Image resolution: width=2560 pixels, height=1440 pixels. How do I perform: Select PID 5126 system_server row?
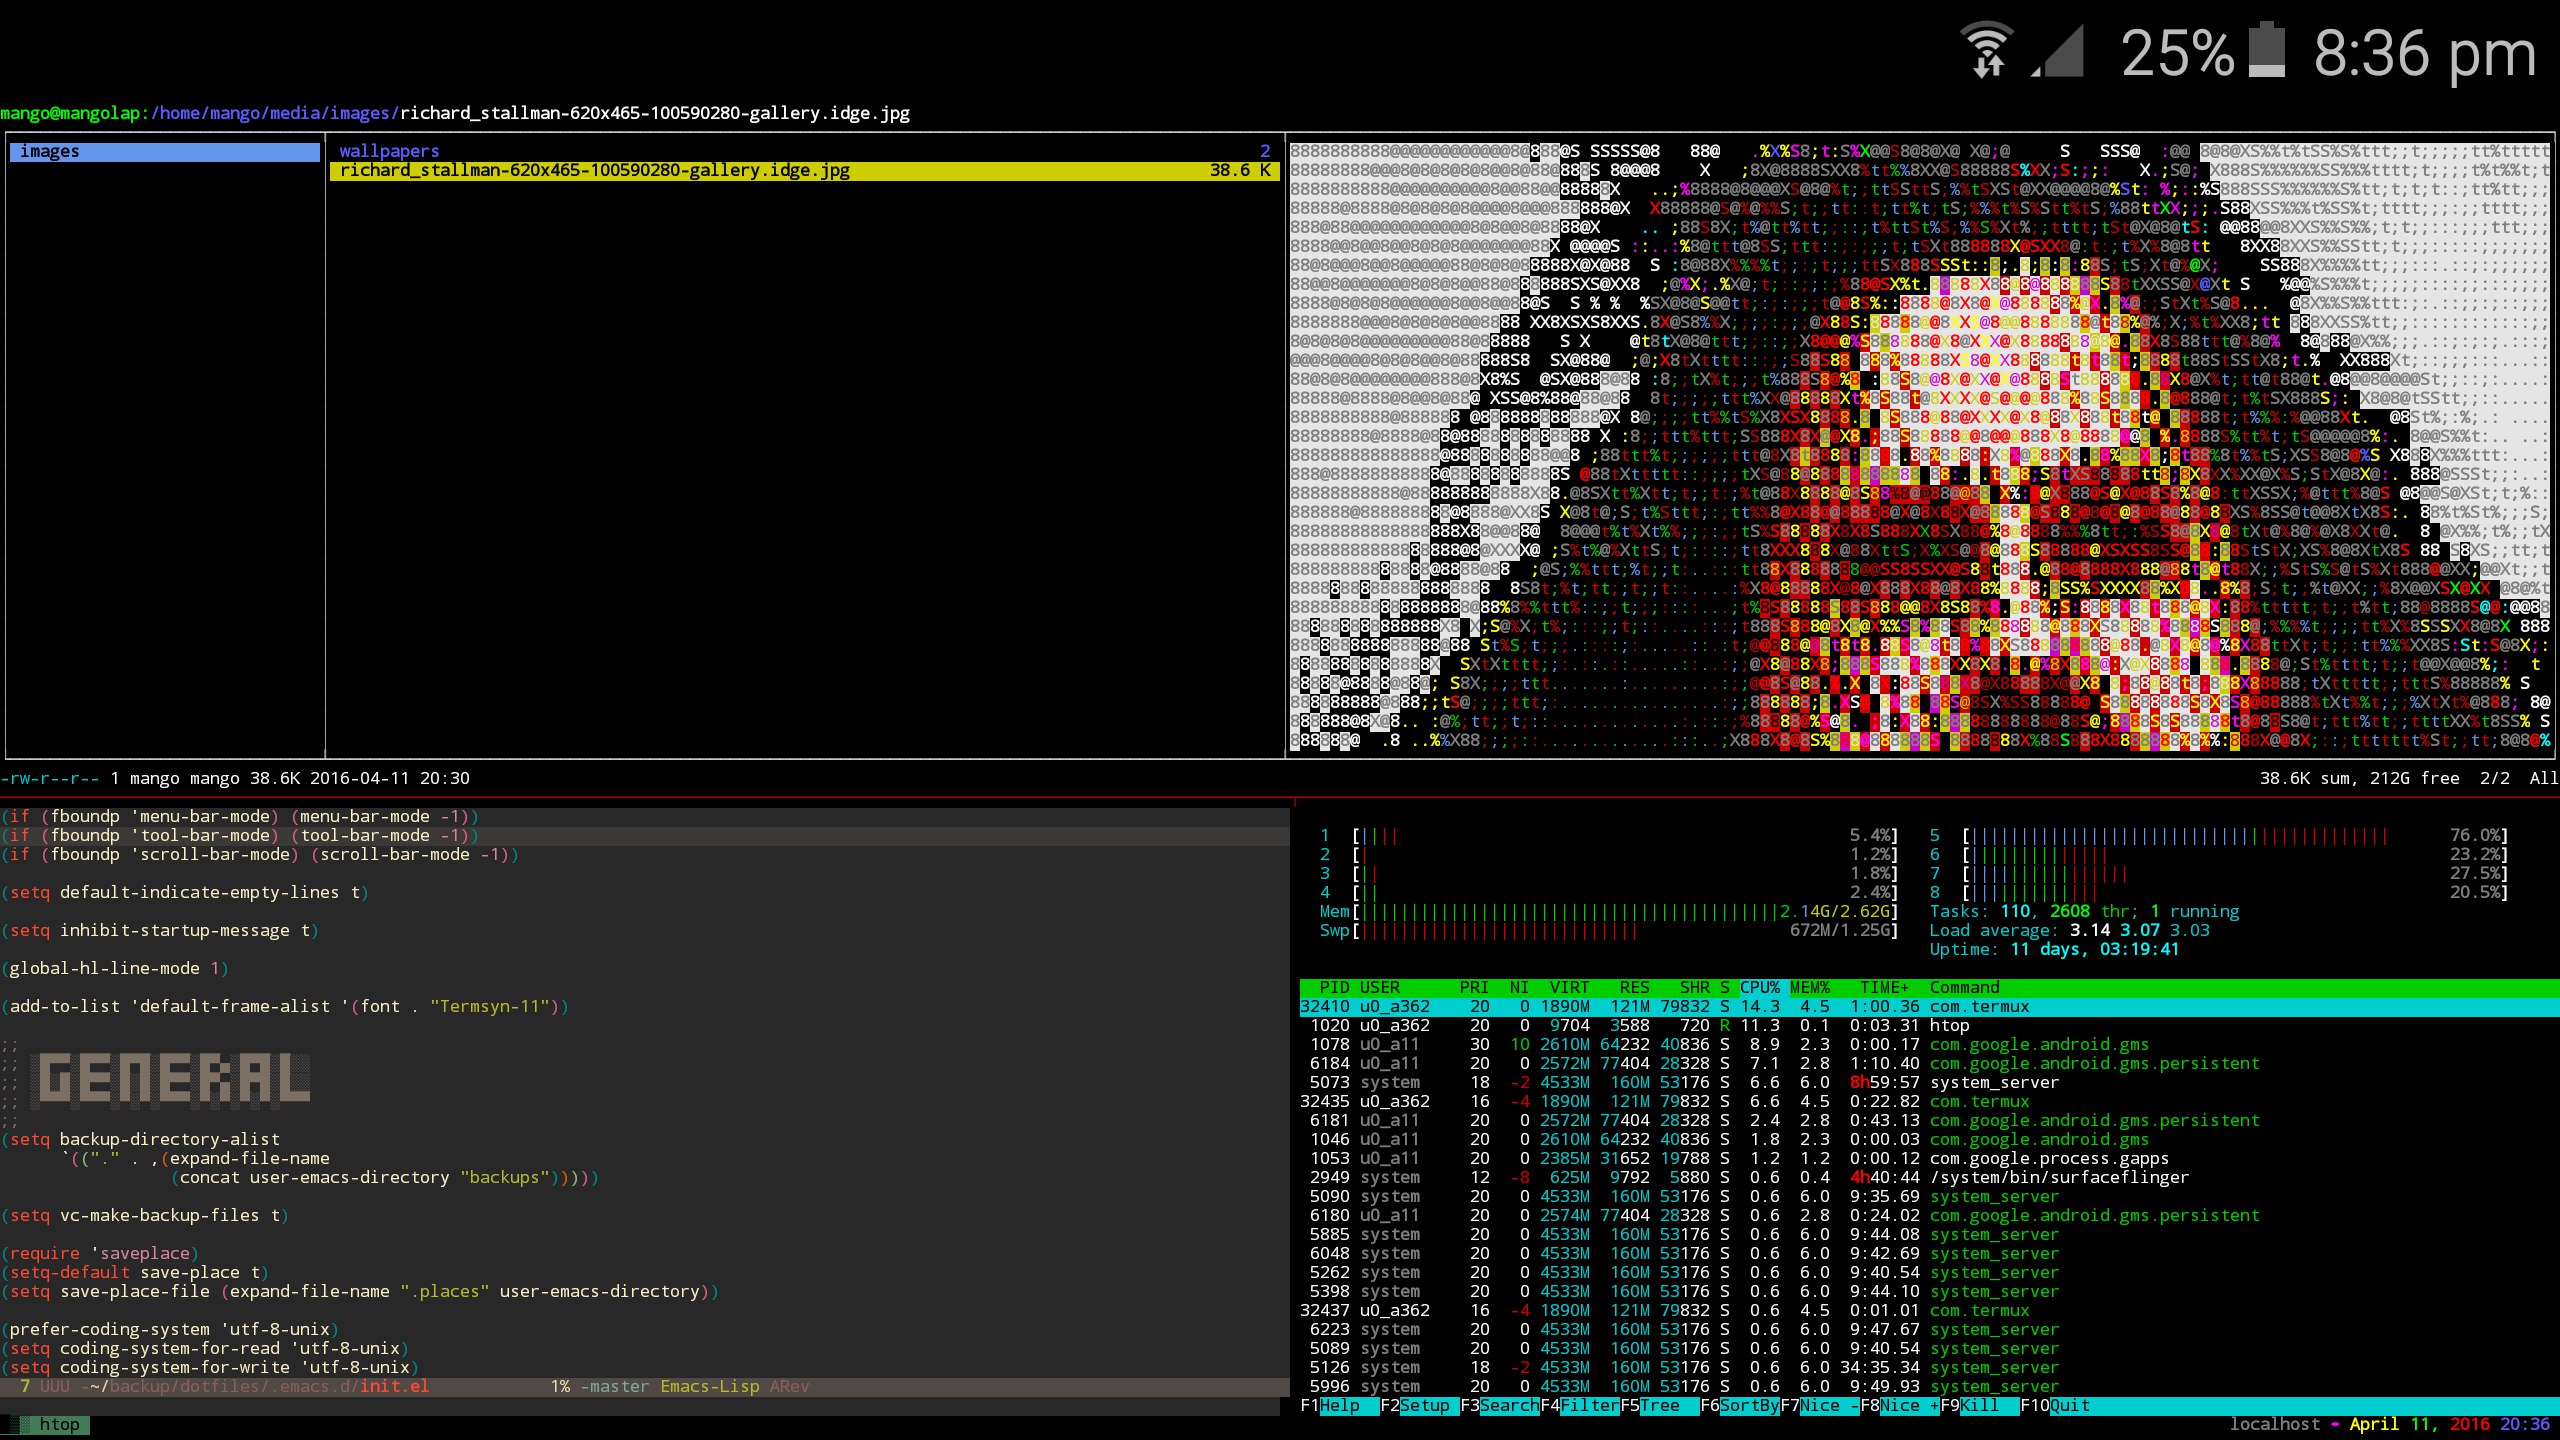pyautogui.click(x=1930, y=1367)
